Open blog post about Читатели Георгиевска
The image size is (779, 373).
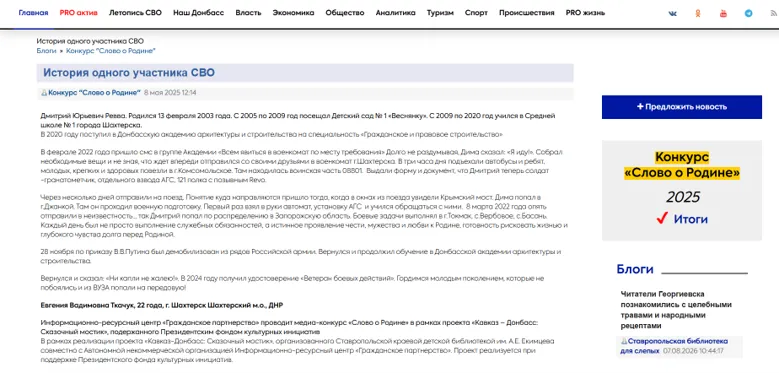click(x=676, y=310)
